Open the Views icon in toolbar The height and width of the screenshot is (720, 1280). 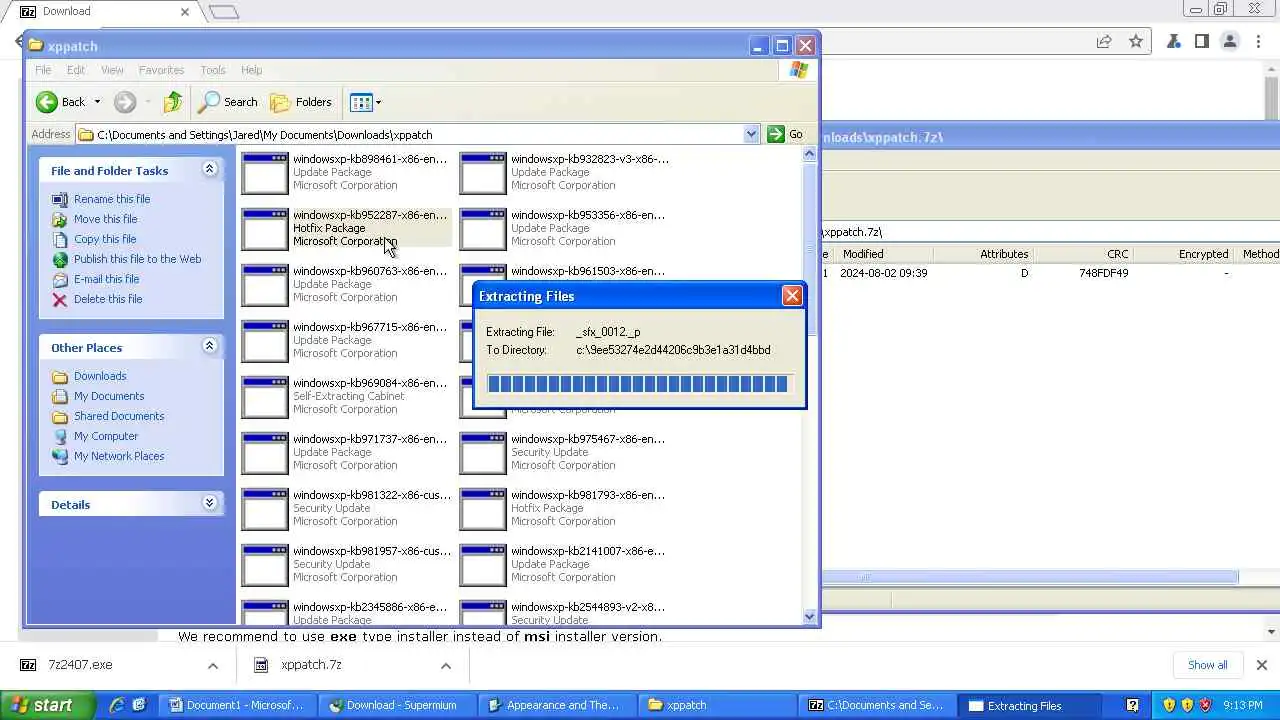pos(361,102)
